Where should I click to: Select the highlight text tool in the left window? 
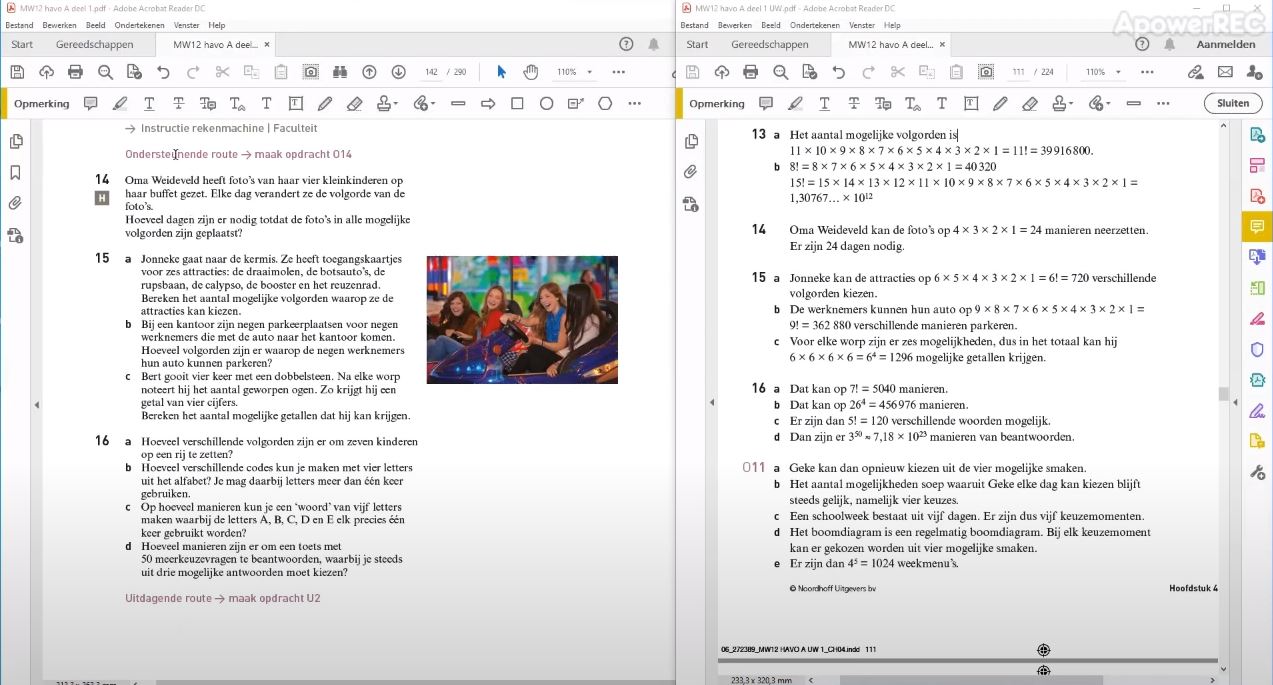tap(120, 103)
